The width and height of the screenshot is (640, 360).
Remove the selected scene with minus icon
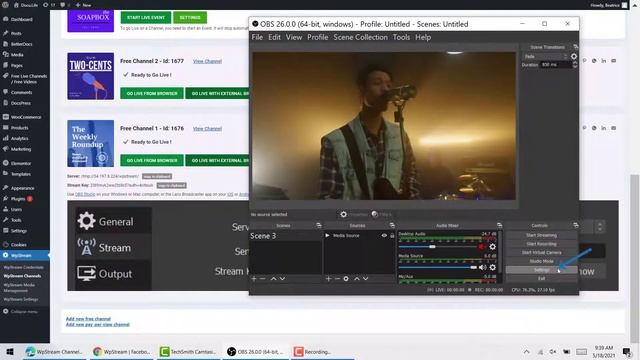pos(262,279)
